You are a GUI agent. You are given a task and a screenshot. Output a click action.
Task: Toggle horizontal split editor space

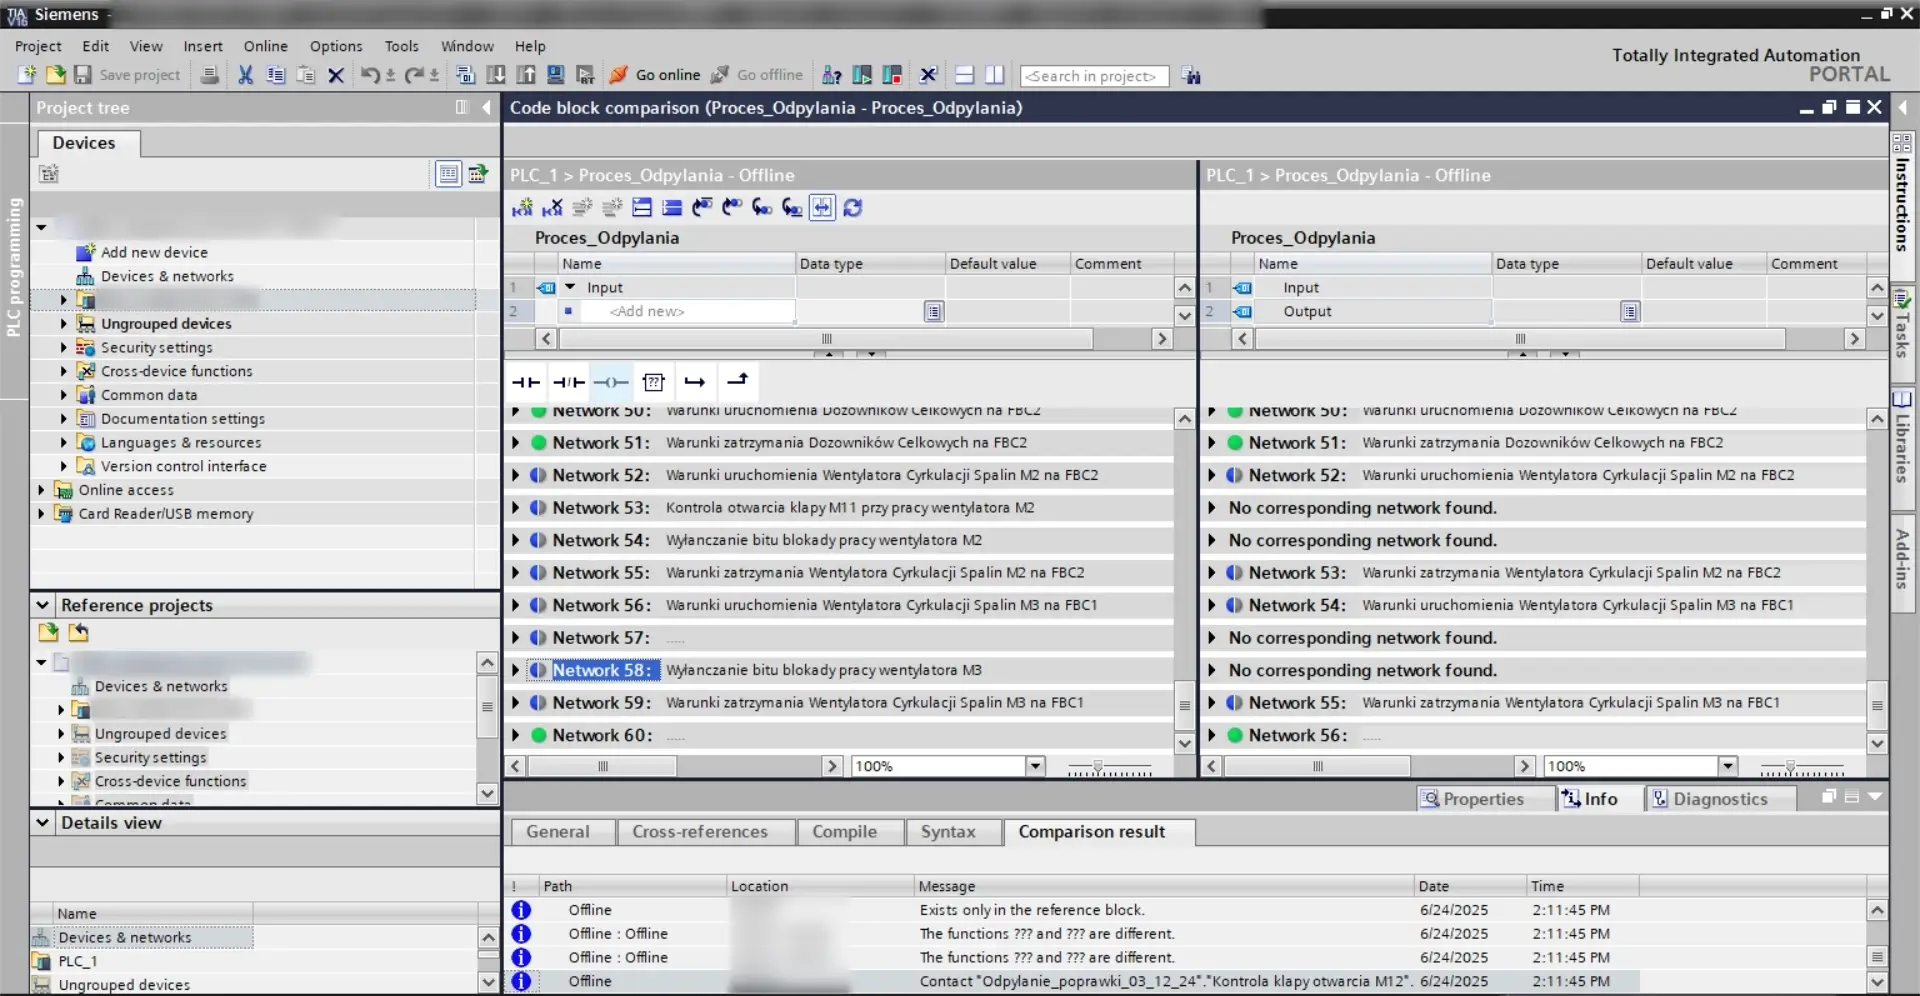click(964, 75)
